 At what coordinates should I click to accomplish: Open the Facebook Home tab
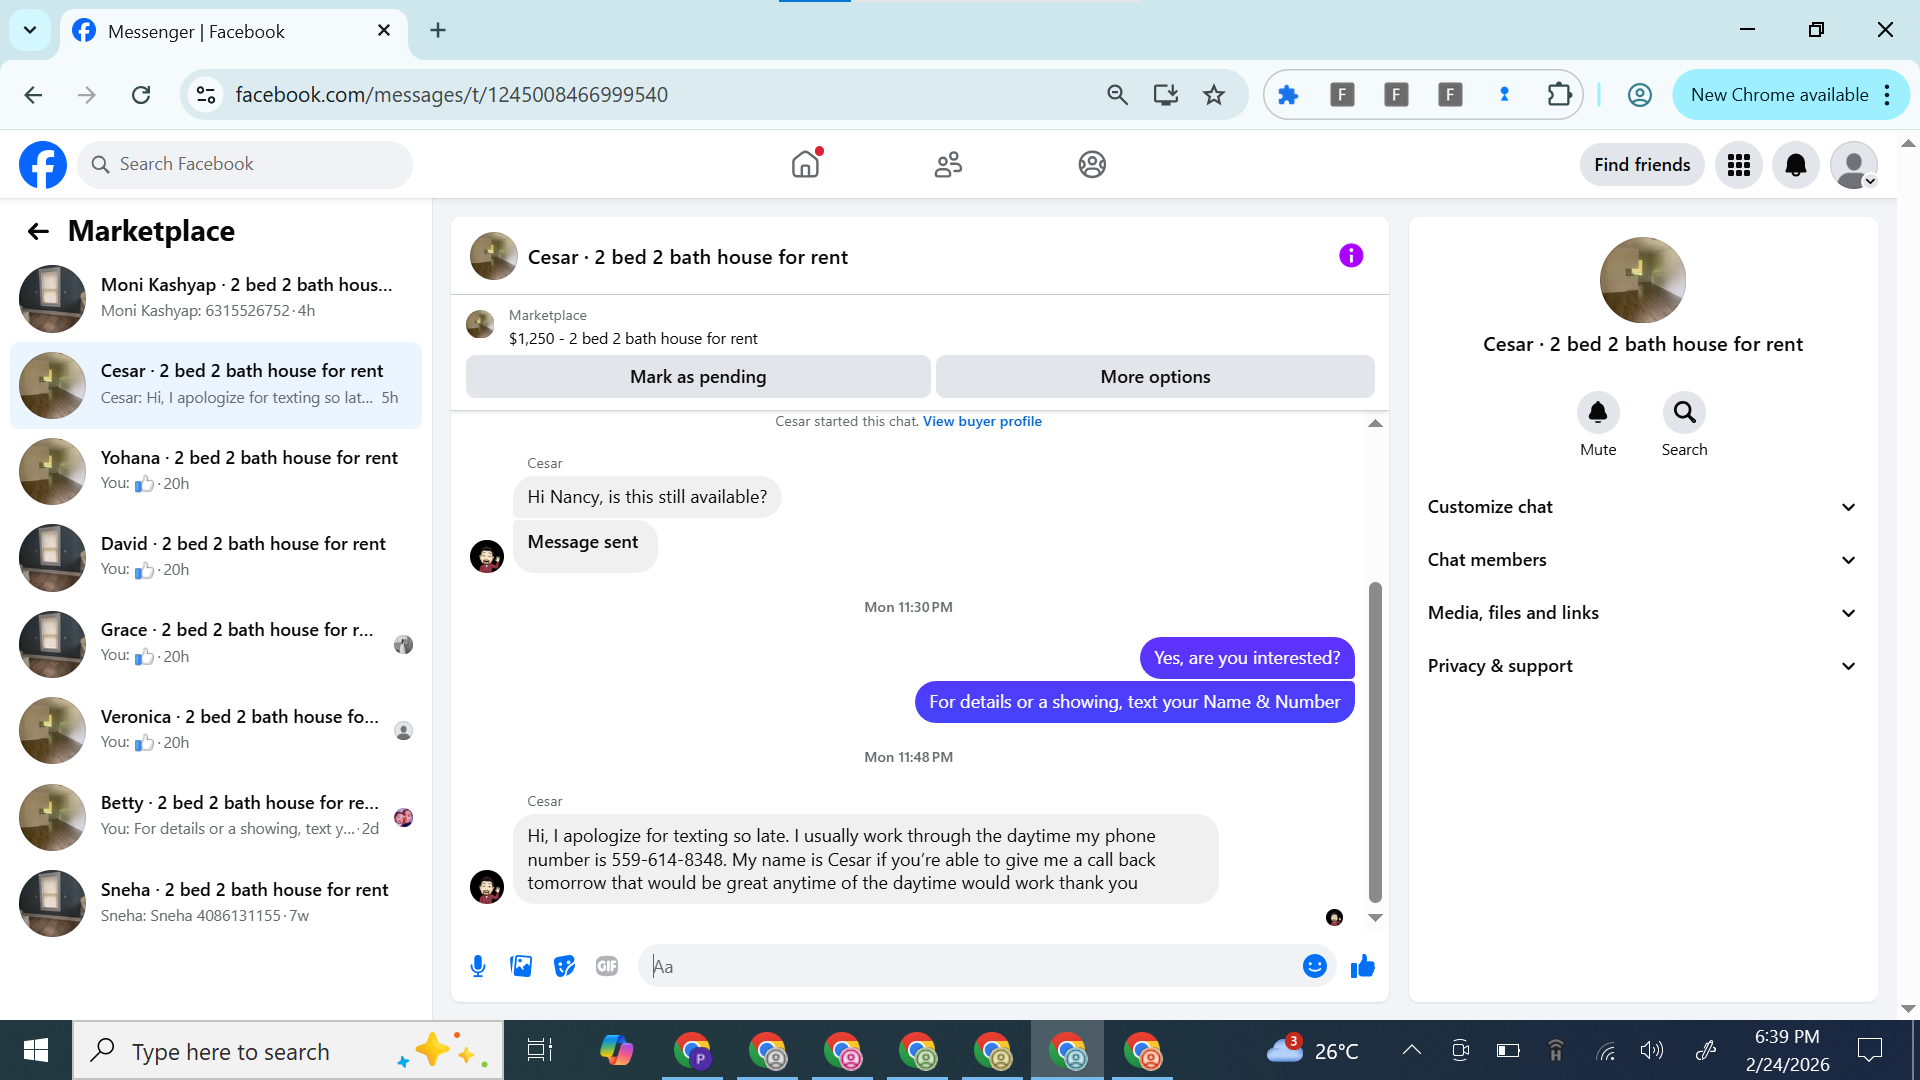click(805, 164)
